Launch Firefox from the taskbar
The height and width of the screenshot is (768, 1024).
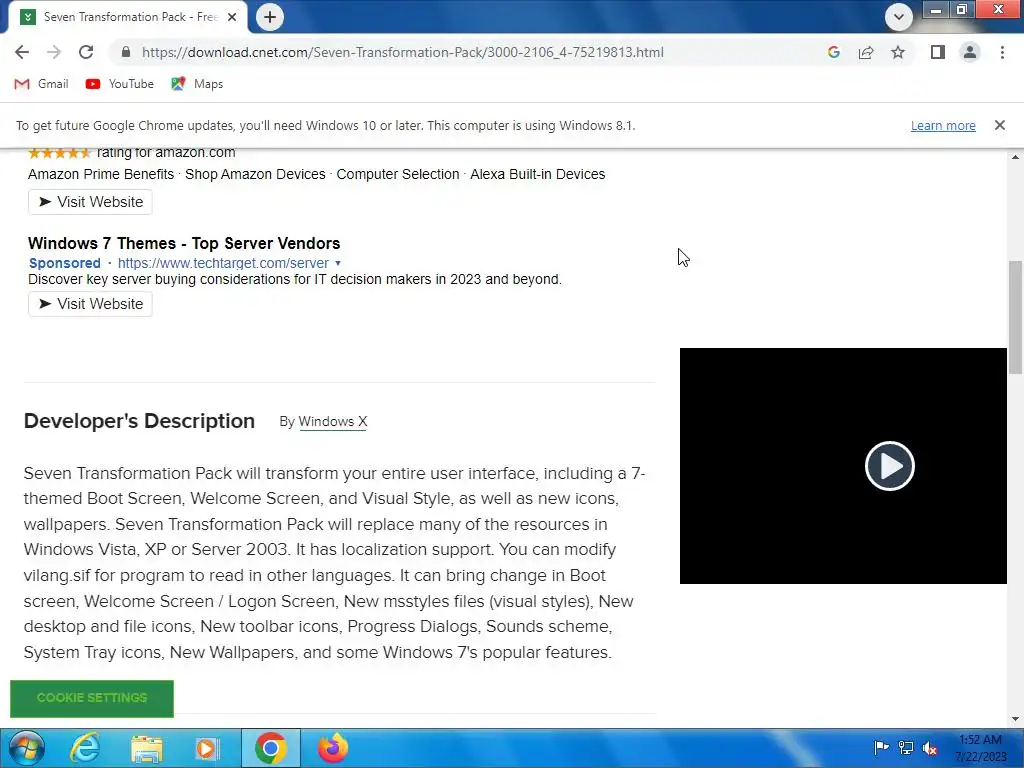click(333, 748)
